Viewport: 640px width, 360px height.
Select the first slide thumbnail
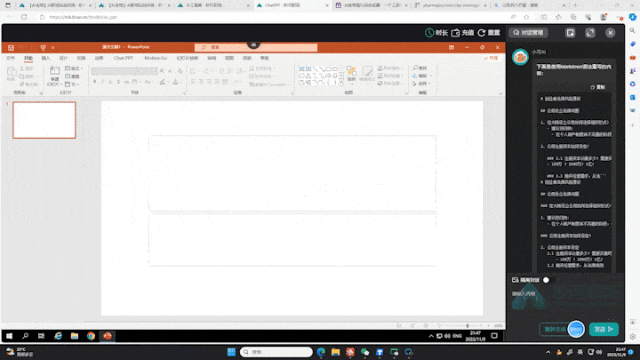tap(44, 120)
